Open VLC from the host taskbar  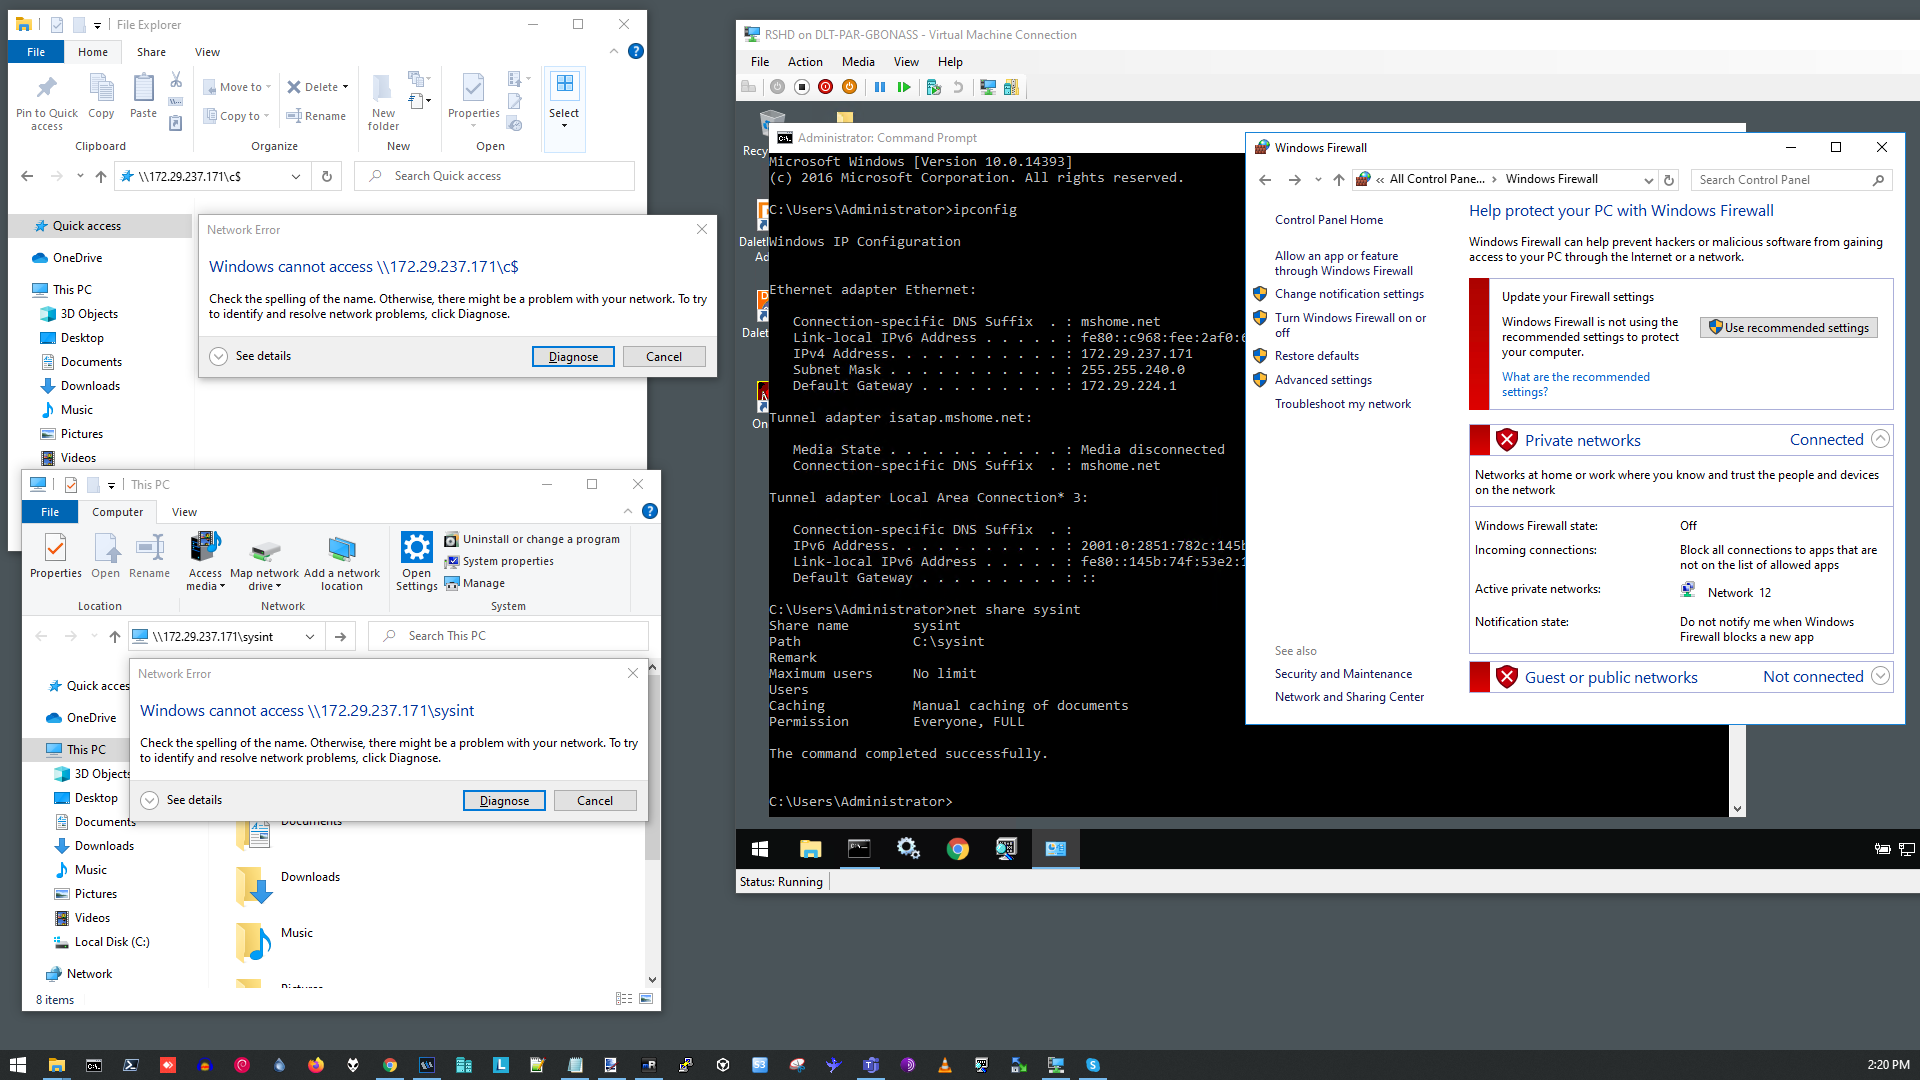(x=945, y=1065)
